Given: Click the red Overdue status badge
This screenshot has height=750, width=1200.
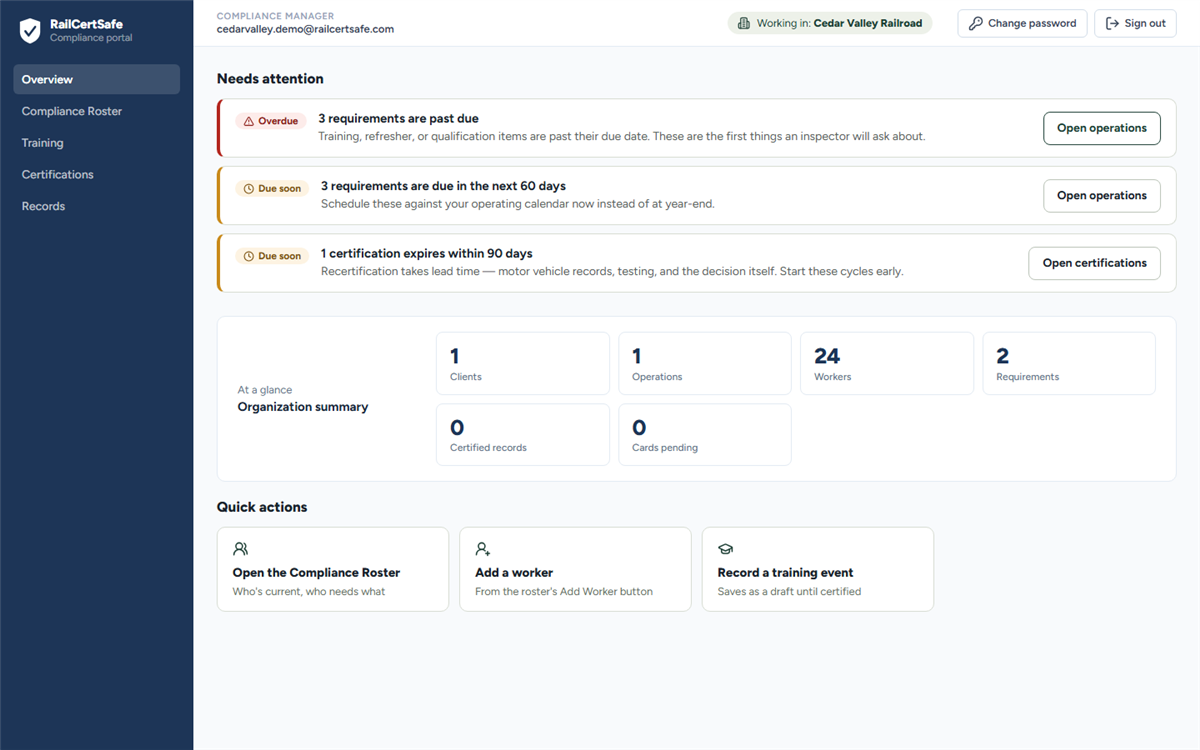Looking at the screenshot, I should coord(271,121).
